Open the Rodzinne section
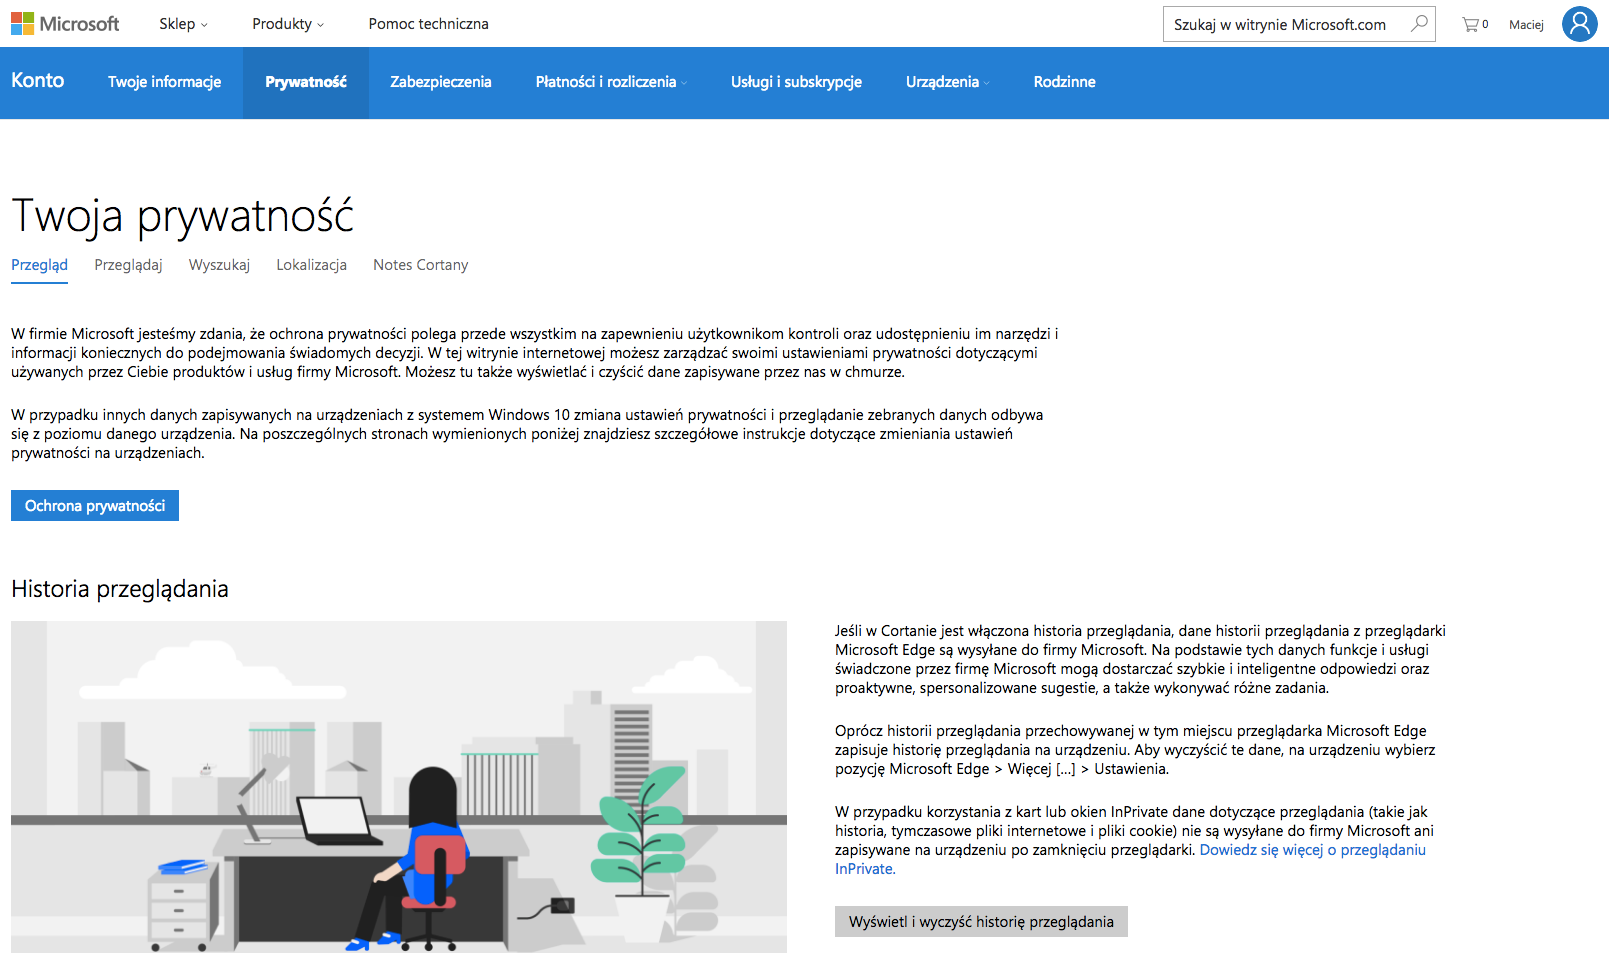The image size is (1609, 953). [x=1065, y=82]
